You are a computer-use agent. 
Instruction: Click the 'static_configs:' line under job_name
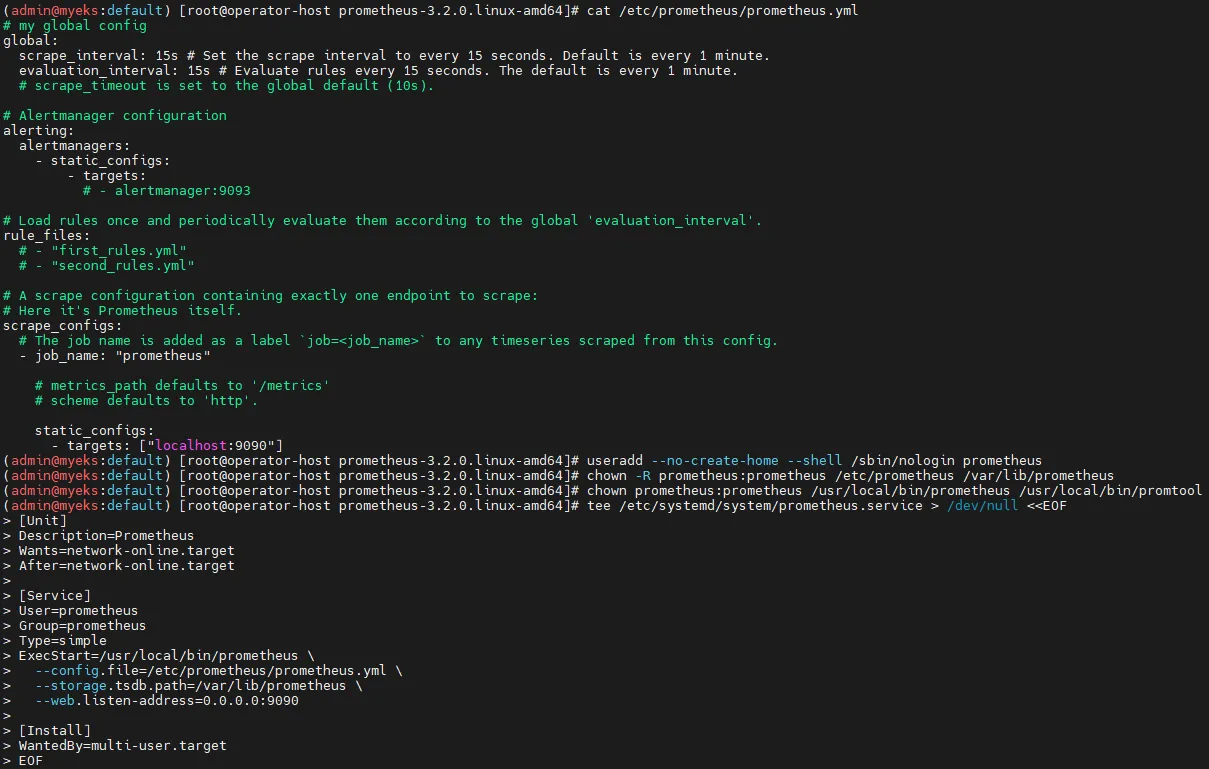pos(95,430)
